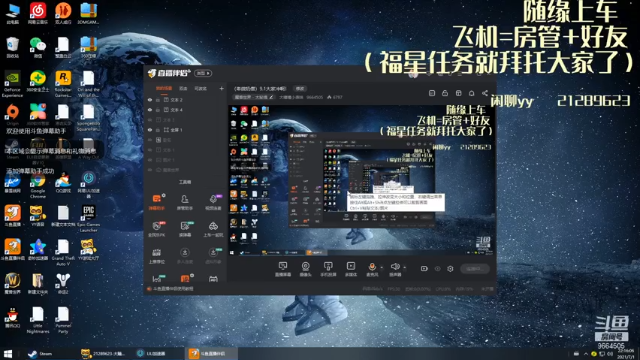Mute the 扬声器 speaker icon
This screenshot has height=360, width=640.
(x=395, y=266)
